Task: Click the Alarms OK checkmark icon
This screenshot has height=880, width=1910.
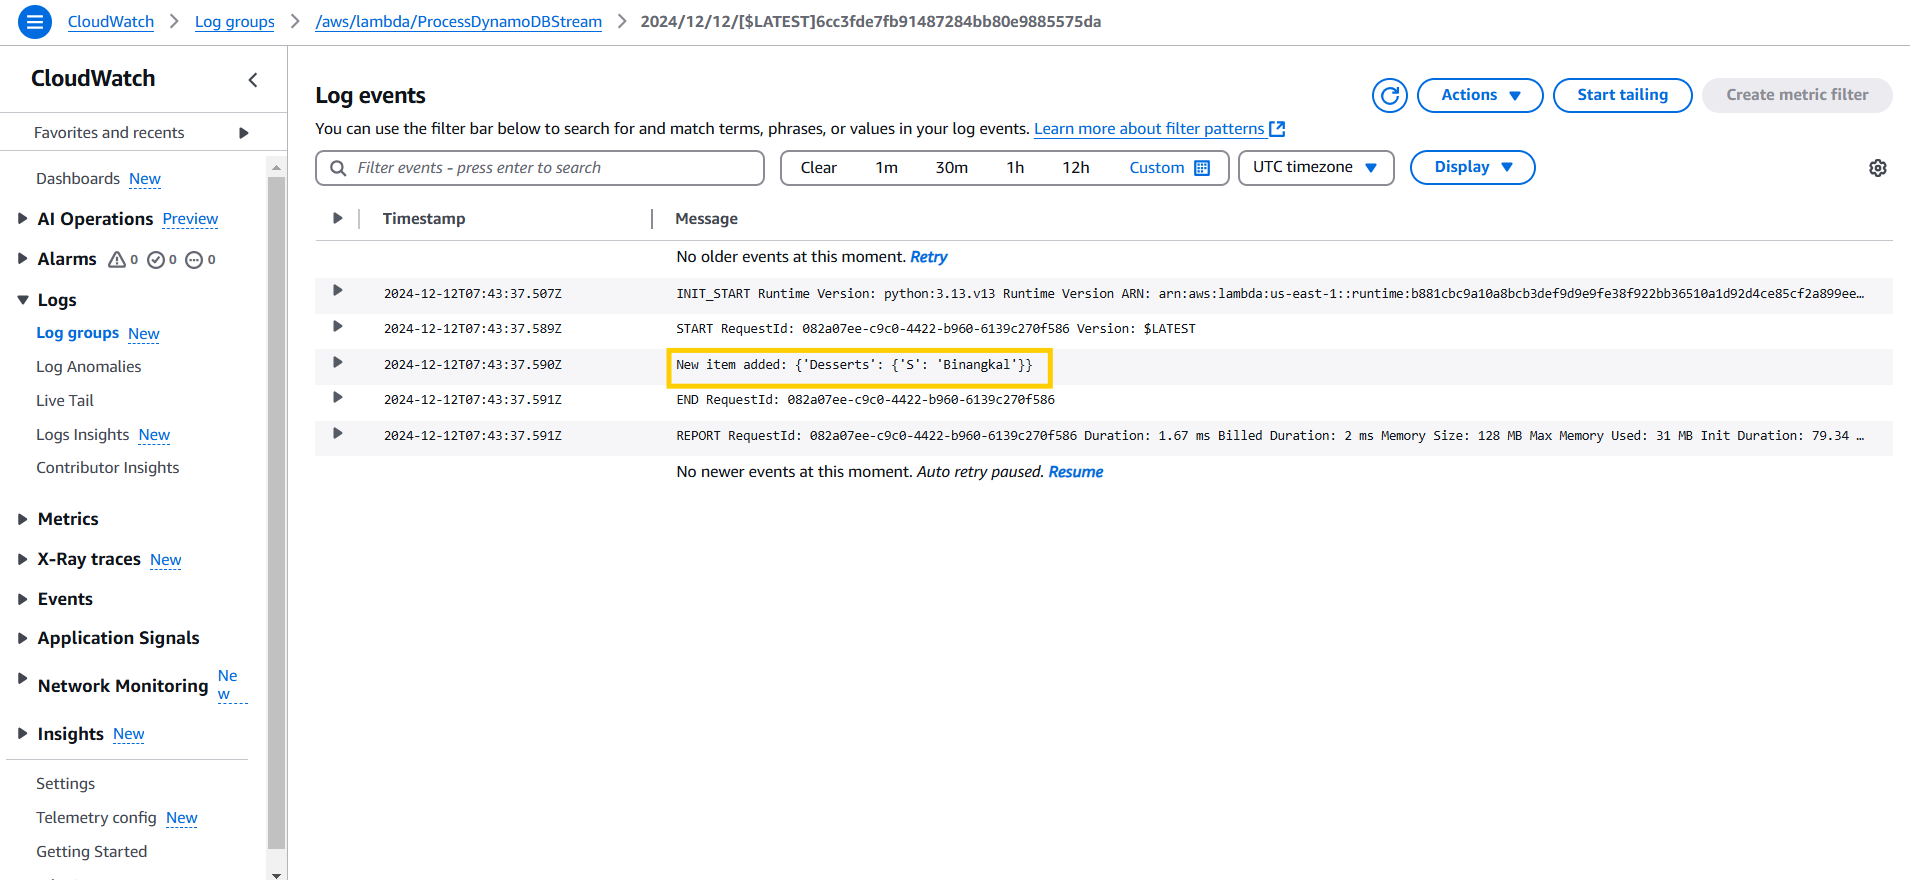Action: [x=156, y=260]
